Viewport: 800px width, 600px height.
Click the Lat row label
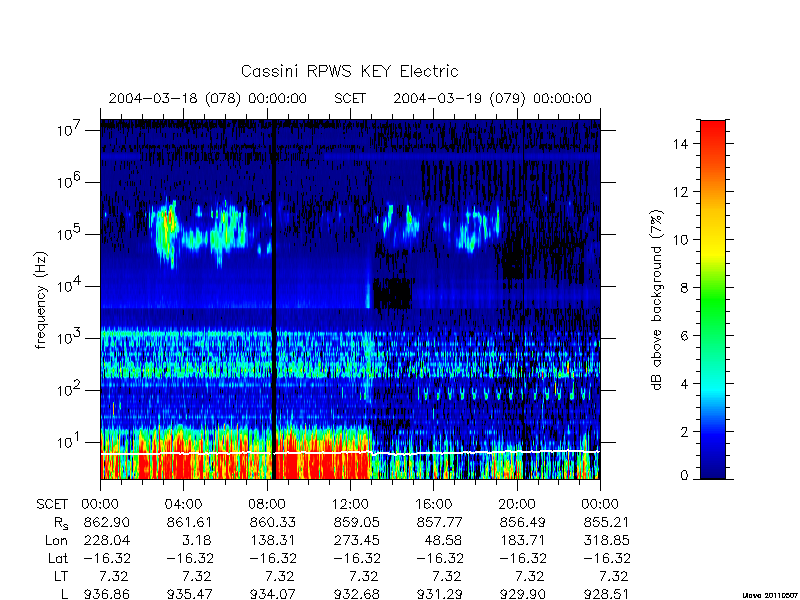58,559
